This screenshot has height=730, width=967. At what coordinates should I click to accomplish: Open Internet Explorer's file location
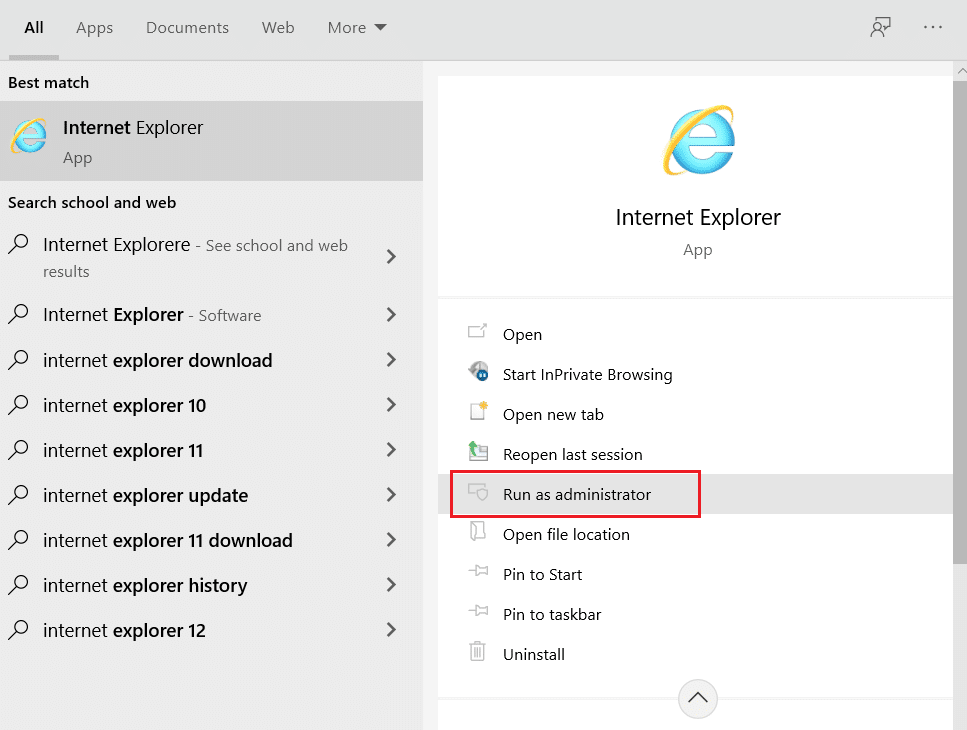pos(566,534)
